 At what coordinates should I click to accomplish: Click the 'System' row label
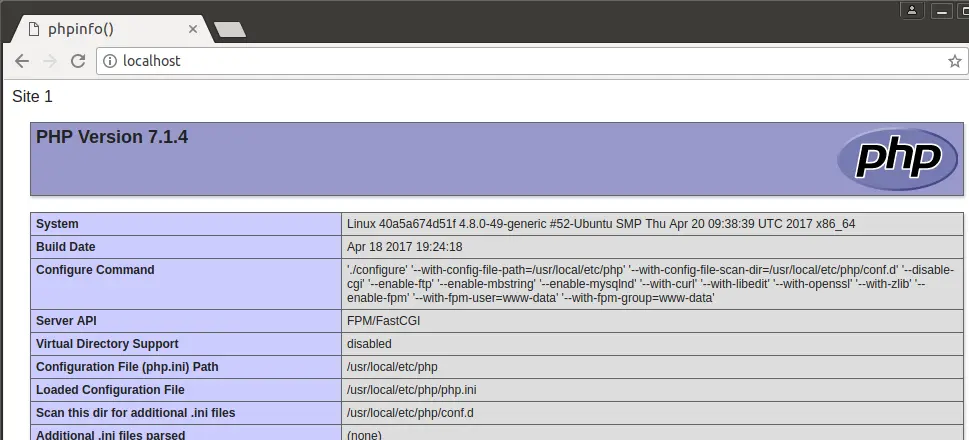(x=57, y=224)
